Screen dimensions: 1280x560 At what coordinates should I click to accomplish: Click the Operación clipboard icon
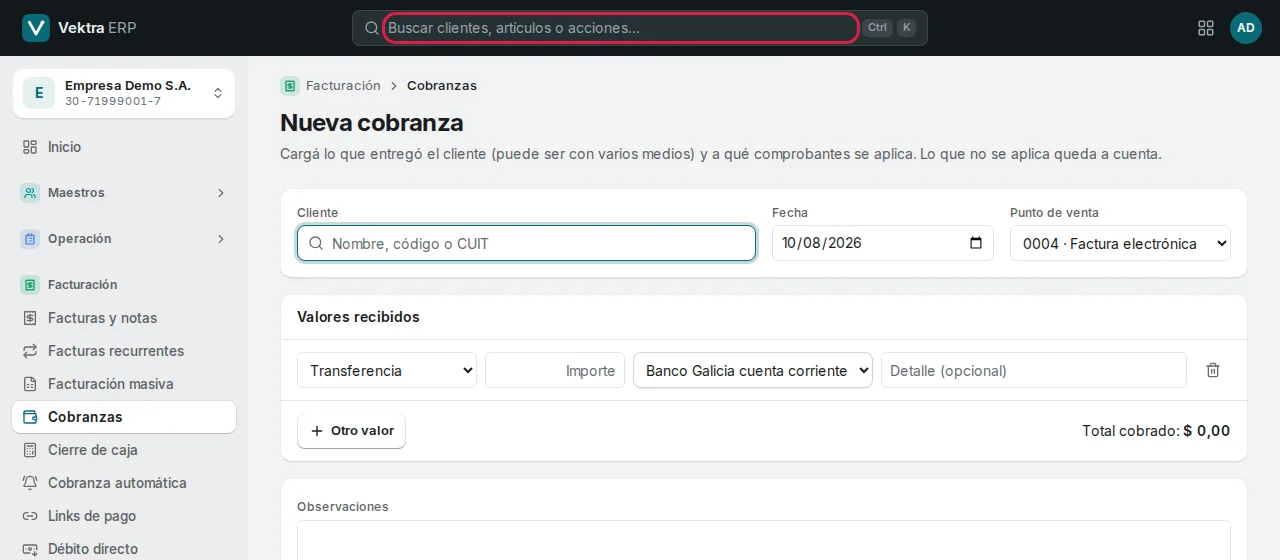click(30, 239)
